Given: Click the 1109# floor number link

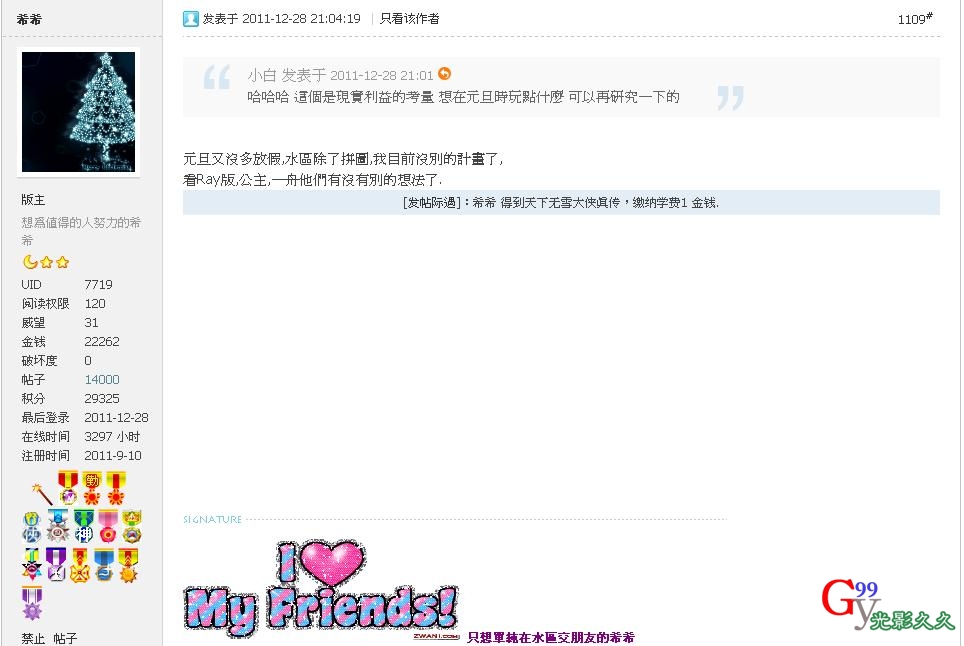Looking at the screenshot, I should click(915, 19).
